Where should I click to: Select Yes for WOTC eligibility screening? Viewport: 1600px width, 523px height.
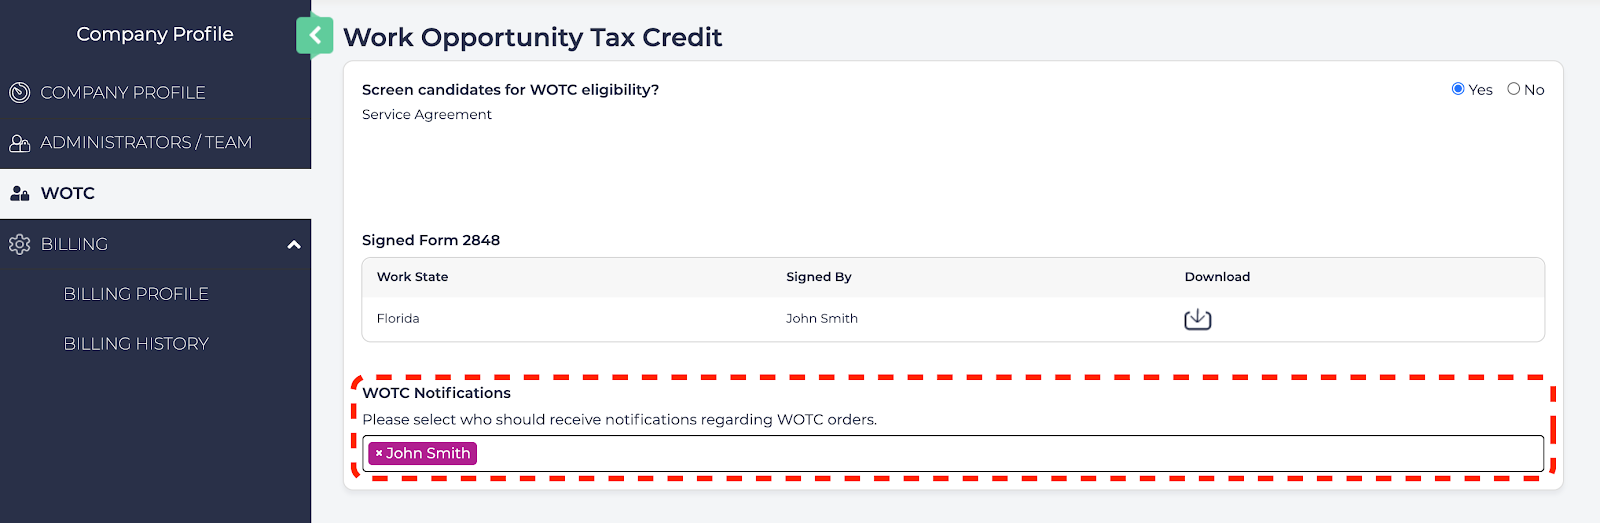coord(1458,89)
